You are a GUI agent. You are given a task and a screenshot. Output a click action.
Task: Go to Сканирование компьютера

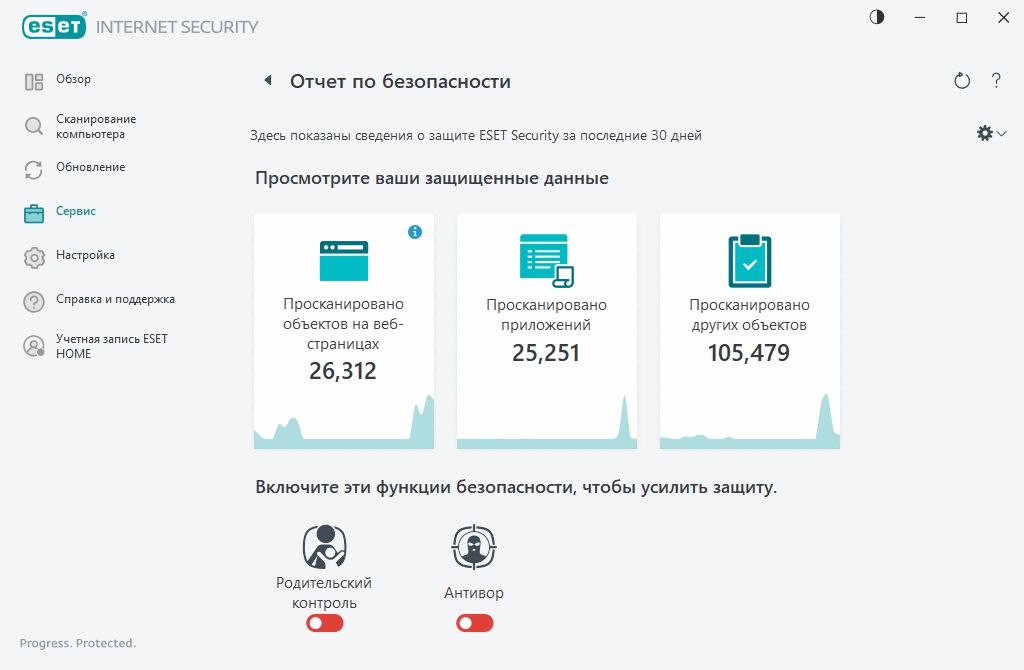coord(90,126)
